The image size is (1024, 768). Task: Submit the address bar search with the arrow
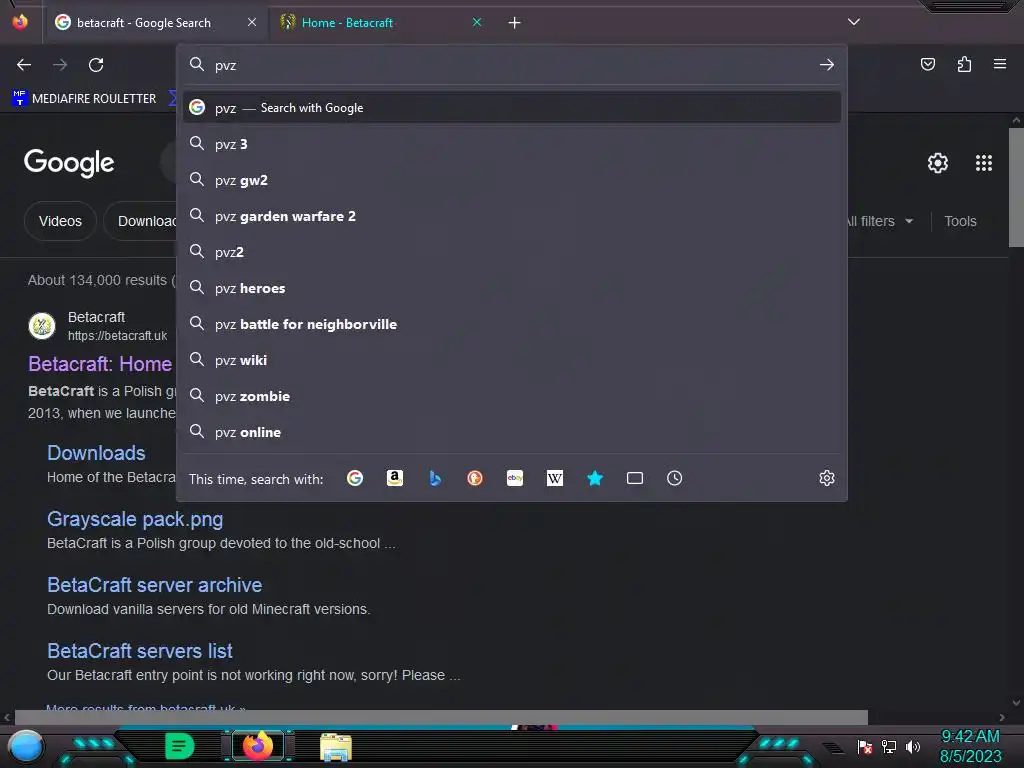pos(827,65)
